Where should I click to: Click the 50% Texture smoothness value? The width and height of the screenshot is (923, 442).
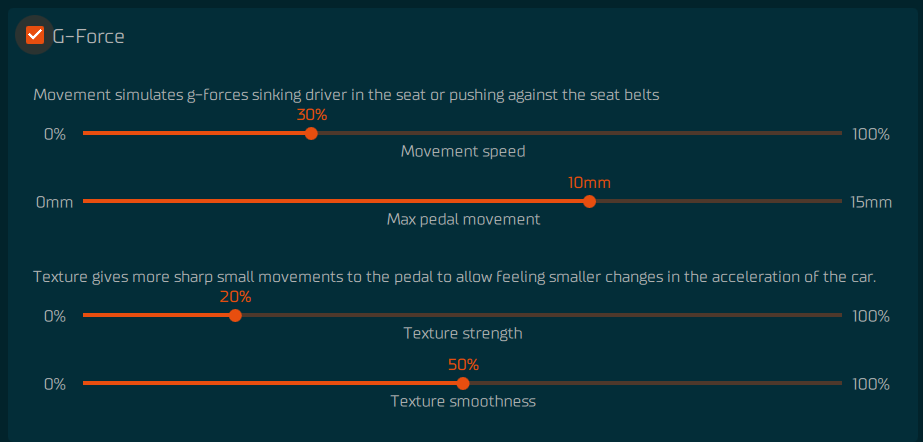pyautogui.click(x=463, y=365)
